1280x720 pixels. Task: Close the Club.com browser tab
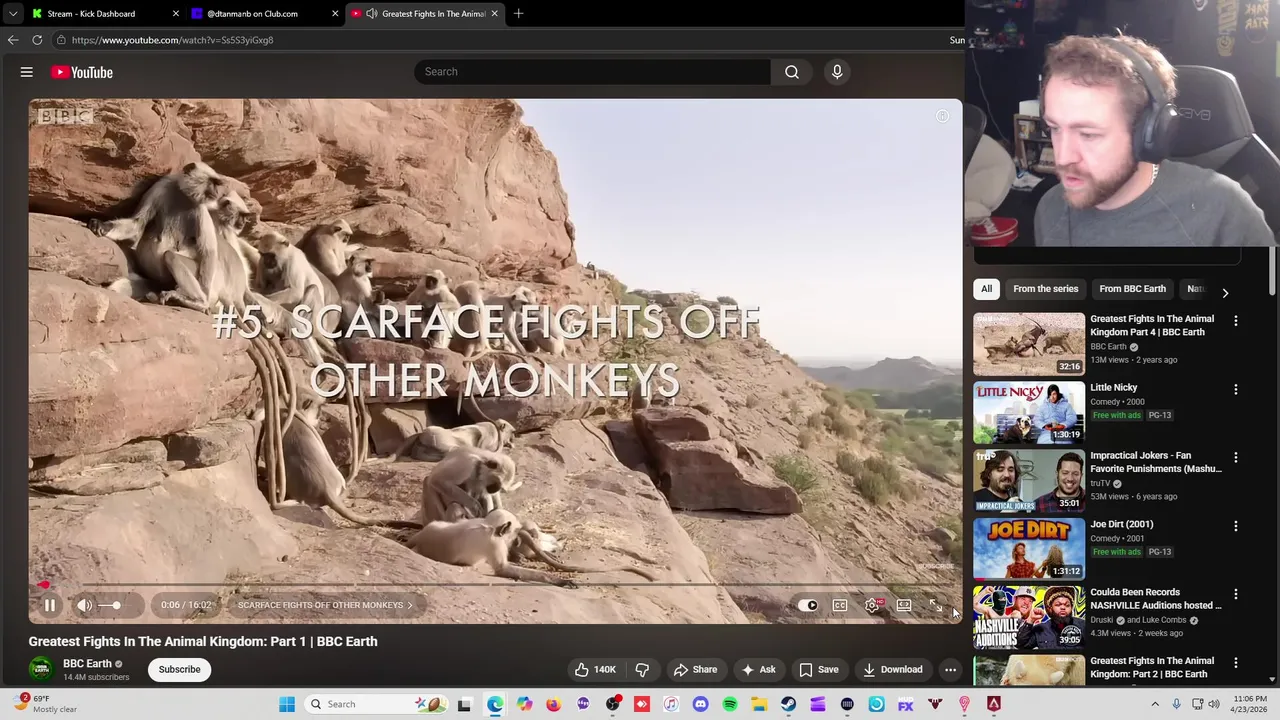pyautogui.click(x=334, y=14)
